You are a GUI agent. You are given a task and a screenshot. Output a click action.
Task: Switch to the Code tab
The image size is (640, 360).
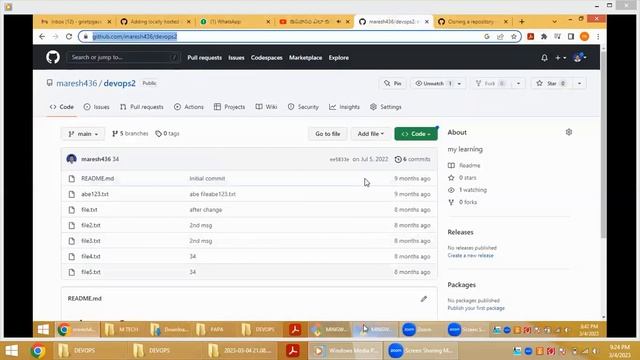tap(62, 107)
